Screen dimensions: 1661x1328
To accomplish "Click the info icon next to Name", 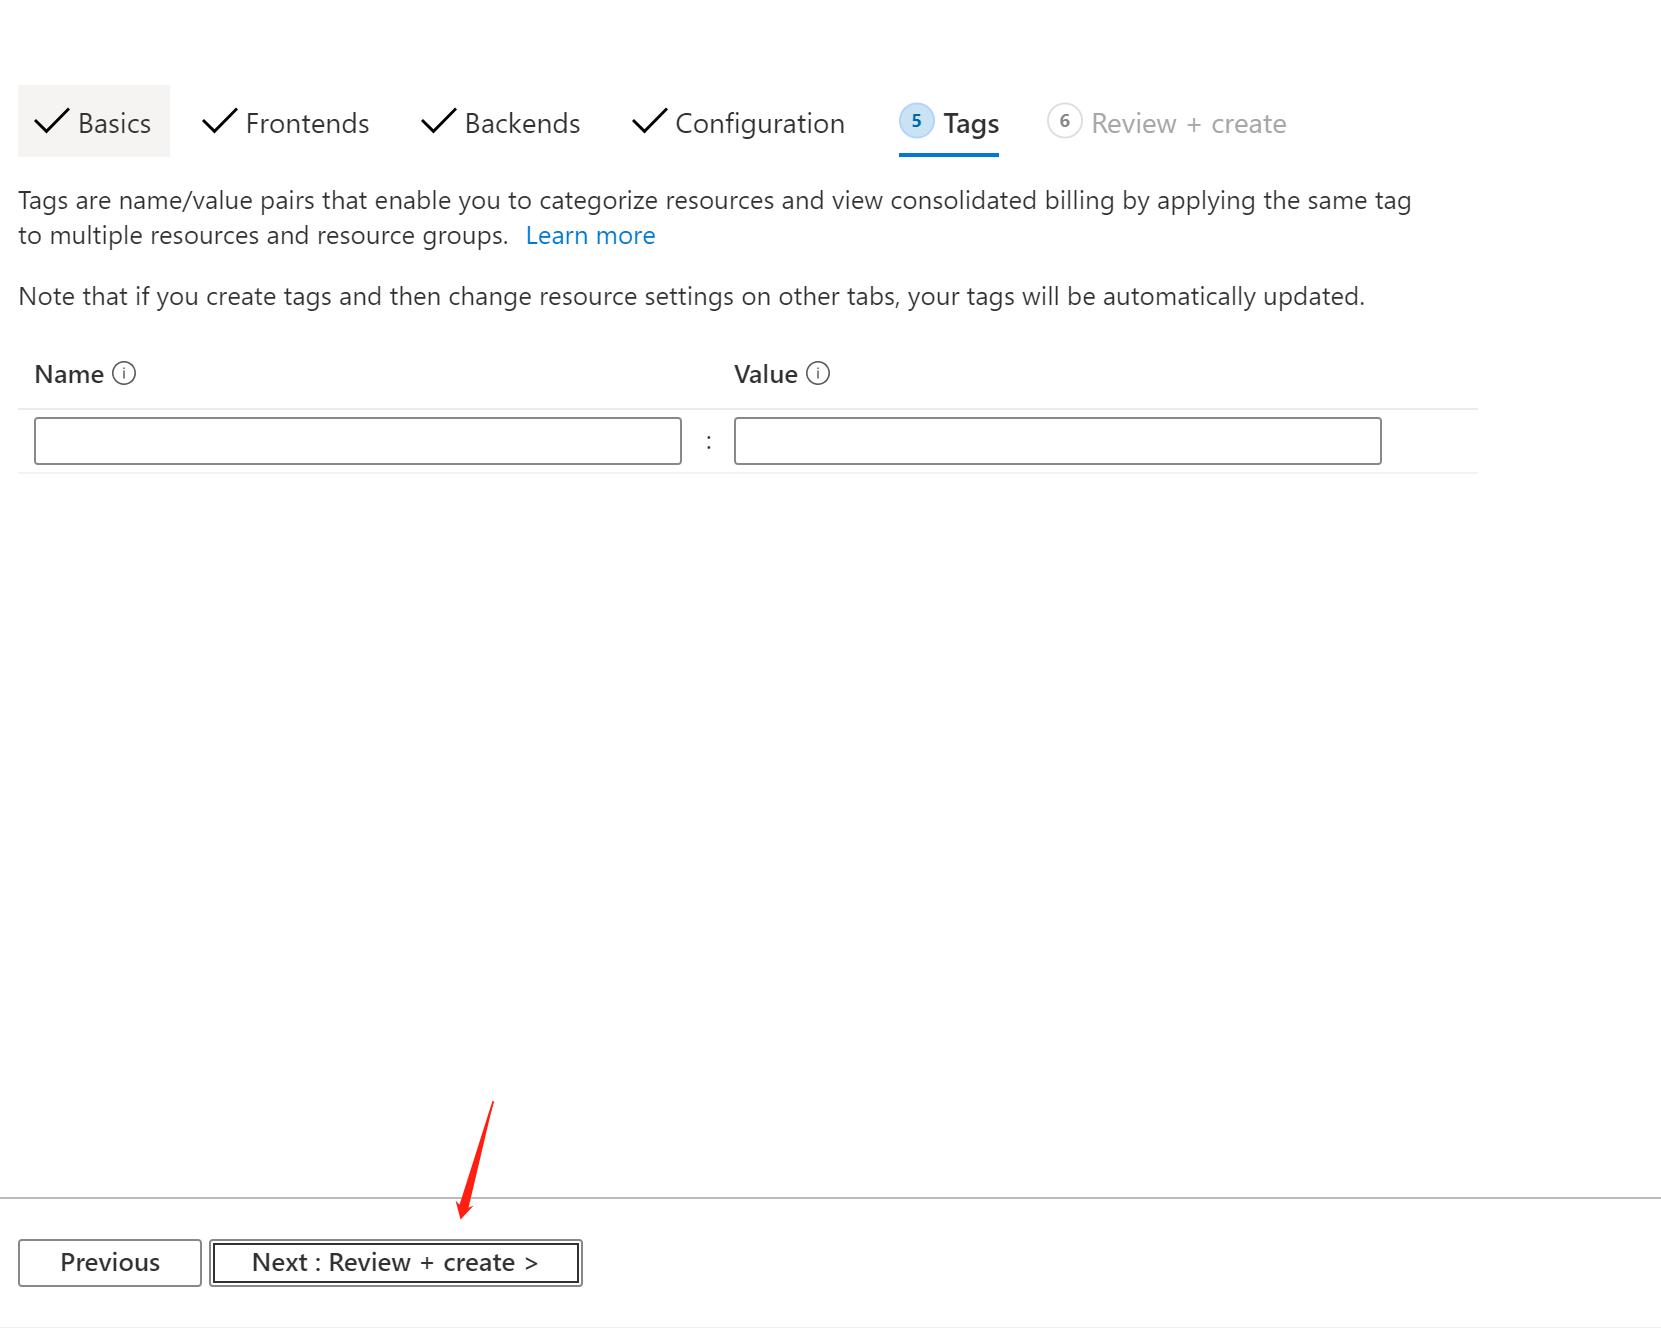I will coord(125,374).
